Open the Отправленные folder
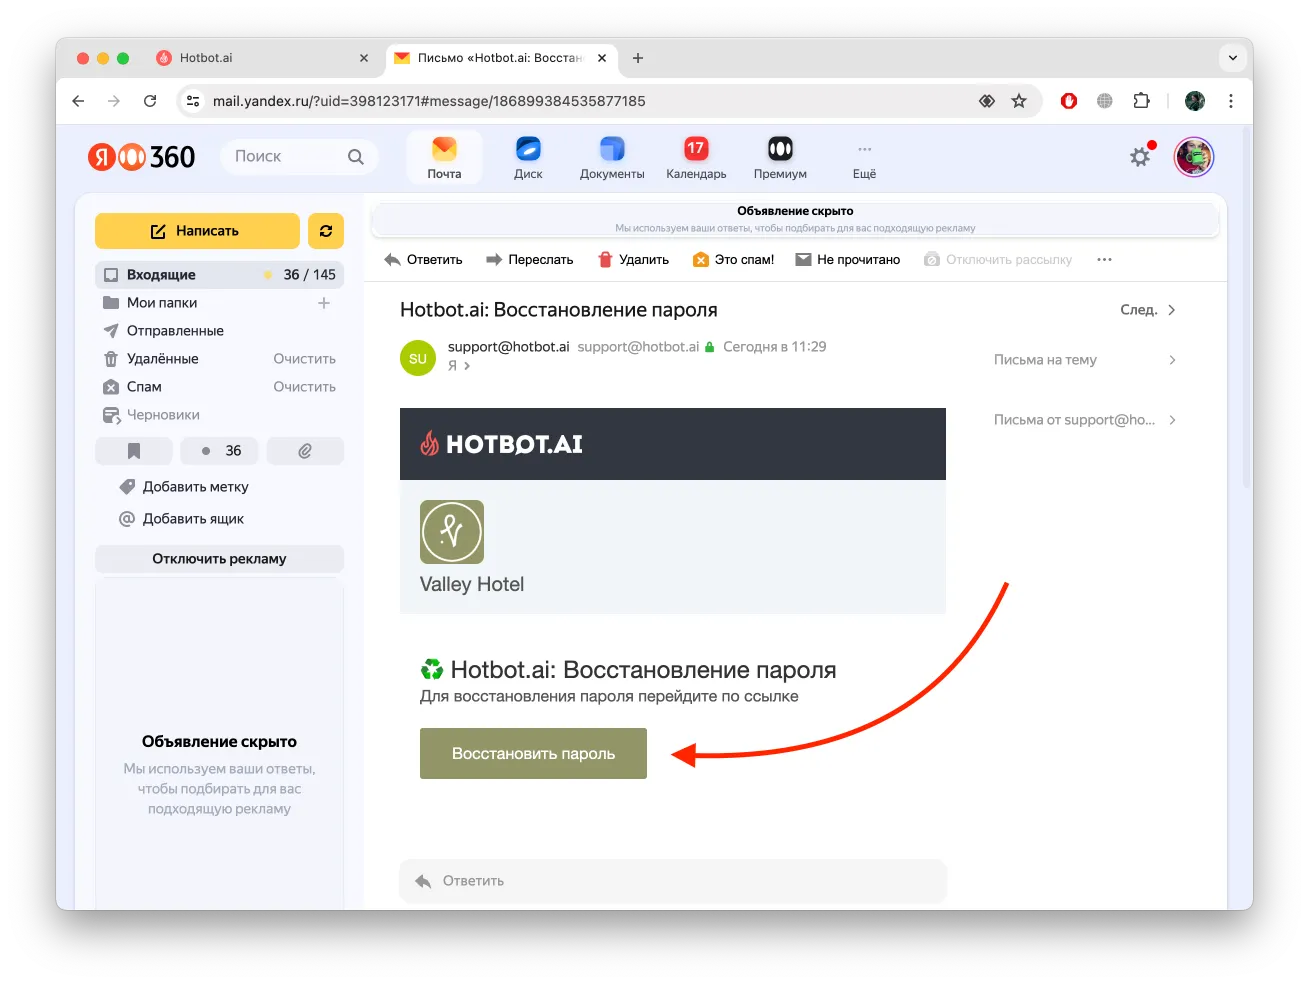1309x984 pixels. coord(175,331)
